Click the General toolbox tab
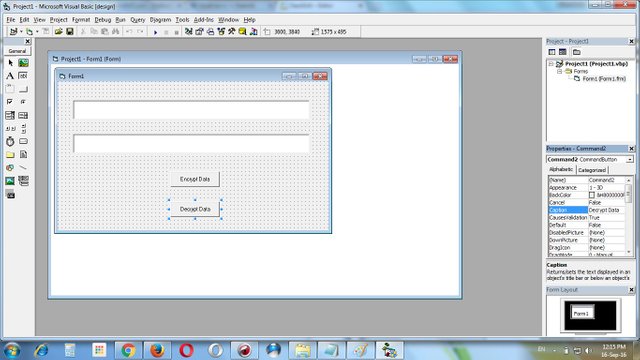 [x=17, y=51]
